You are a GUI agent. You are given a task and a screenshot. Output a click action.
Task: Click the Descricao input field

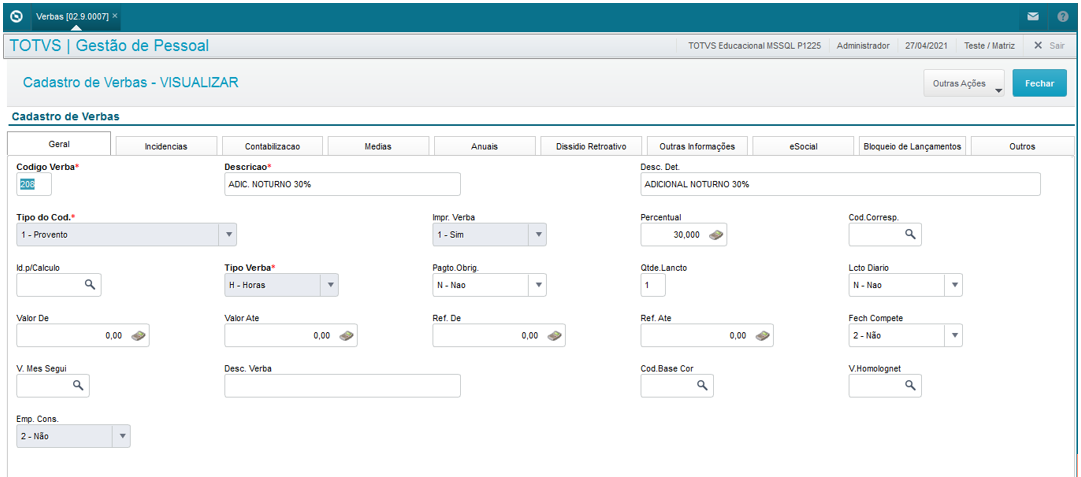tap(342, 185)
